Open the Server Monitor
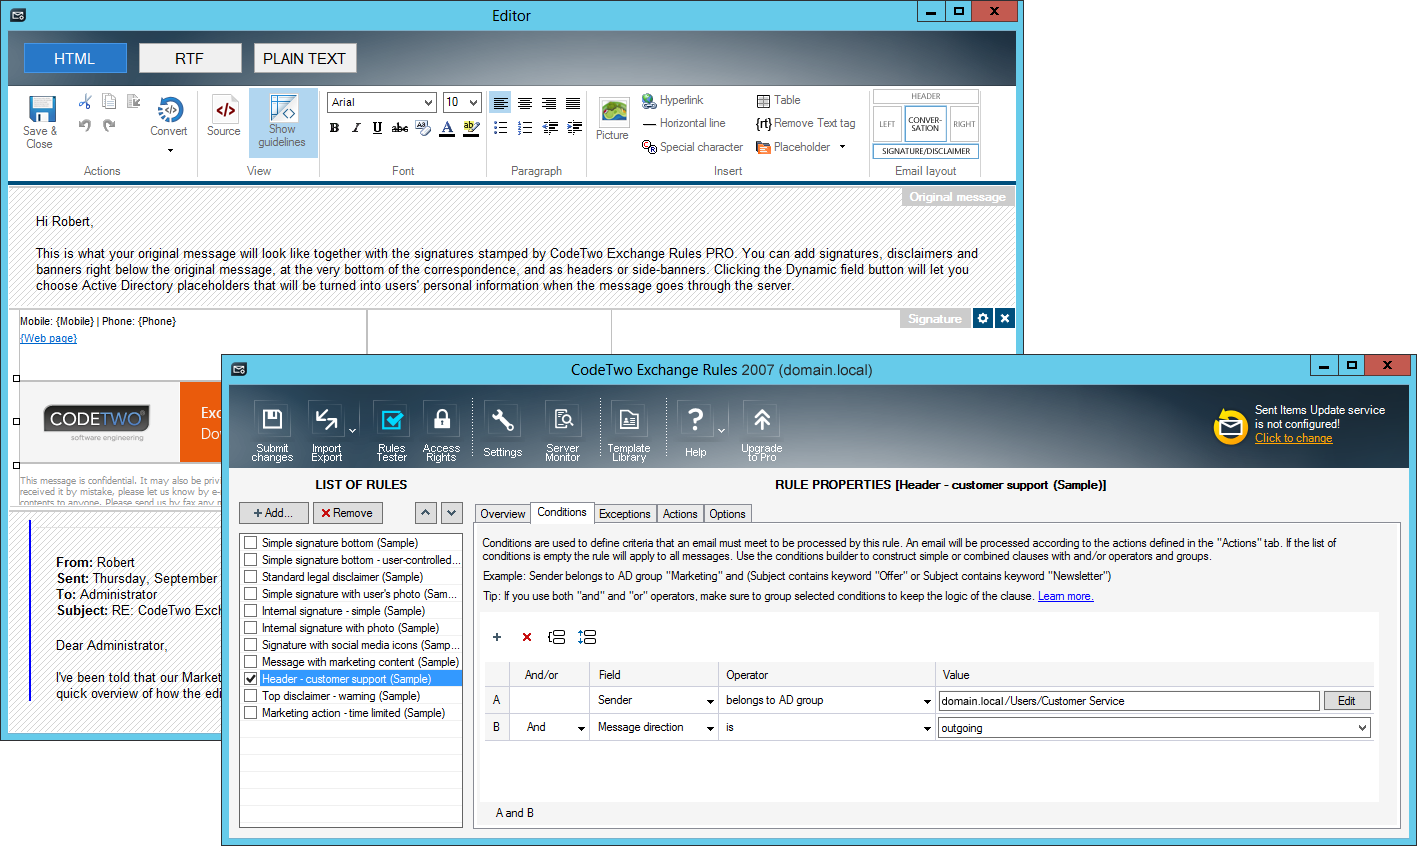 click(x=563, y=431)
